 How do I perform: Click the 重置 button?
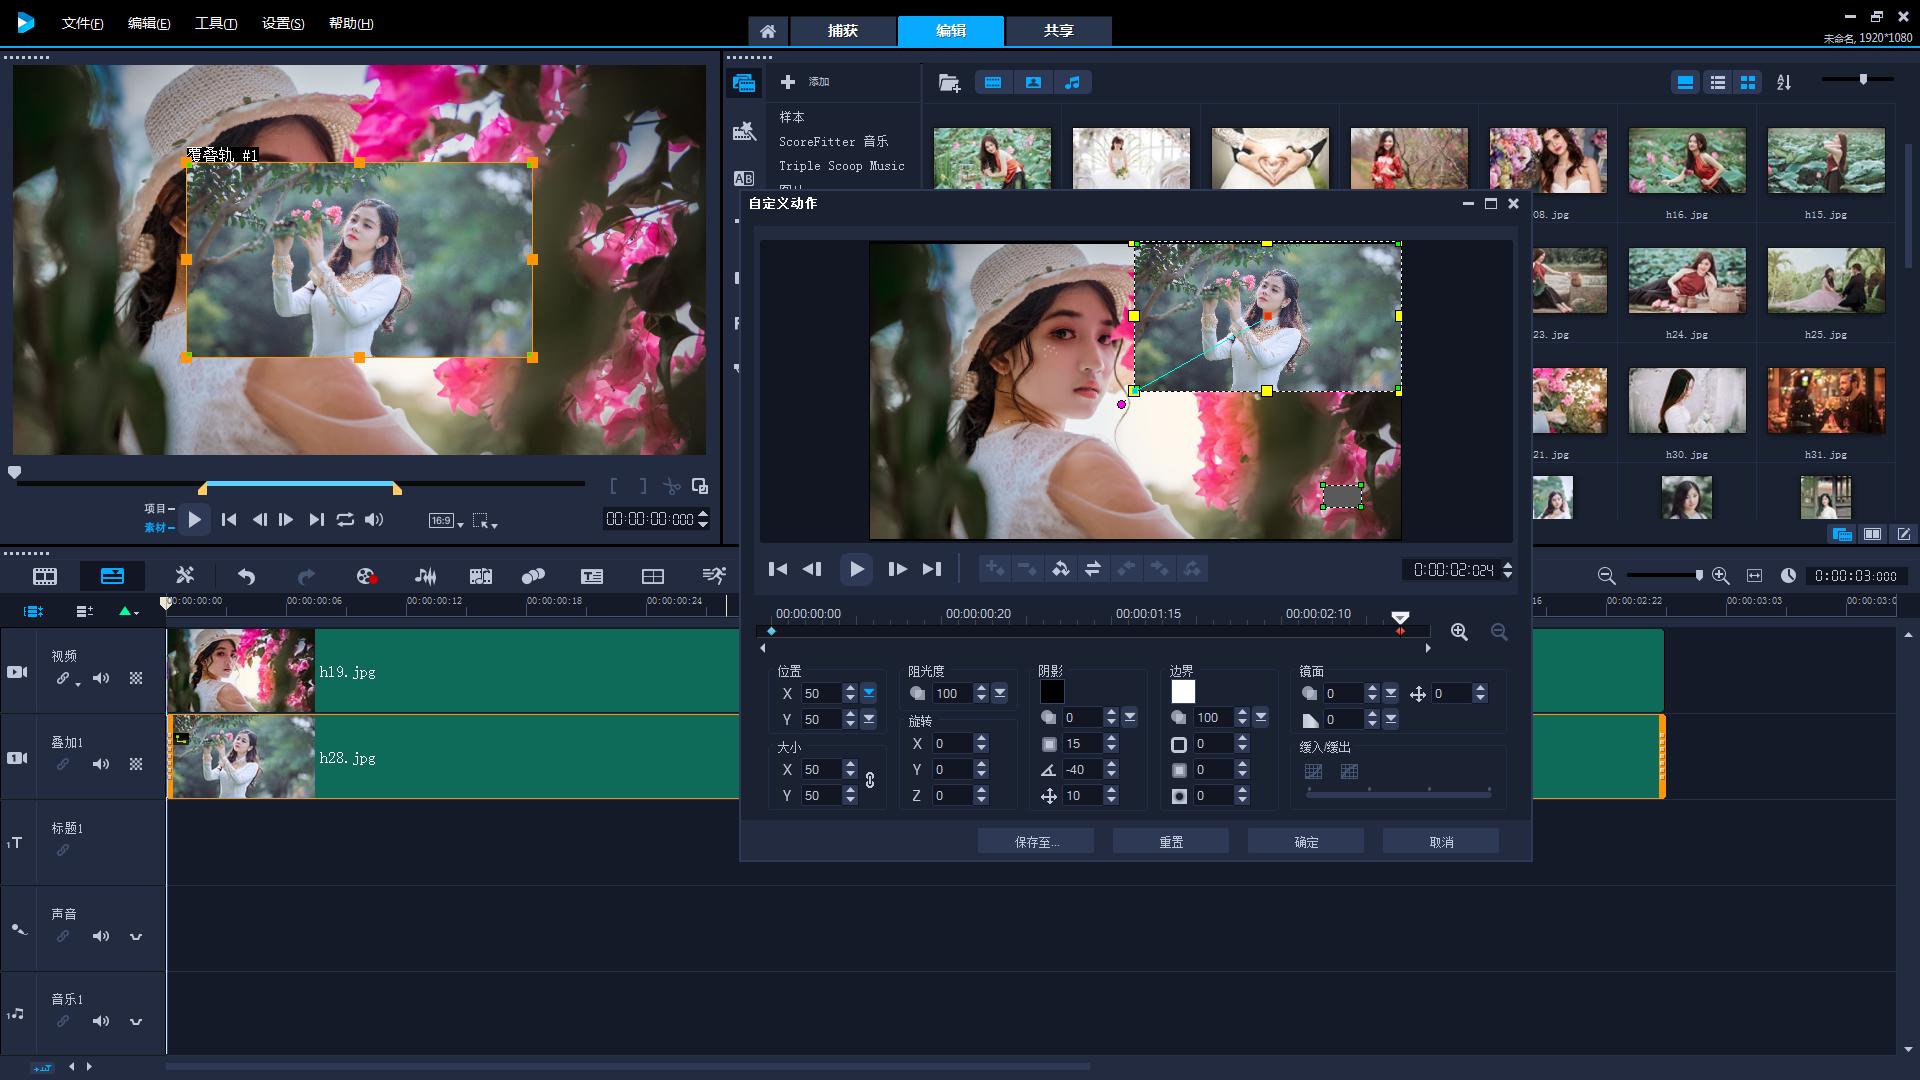click(x=1170, y=842)
